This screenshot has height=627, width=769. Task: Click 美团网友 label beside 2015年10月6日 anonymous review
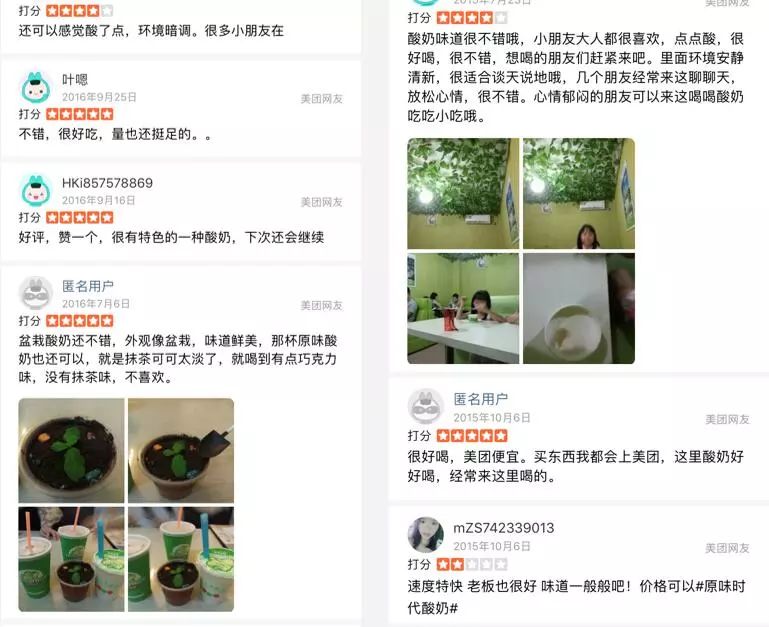click(x=727, y=419)
